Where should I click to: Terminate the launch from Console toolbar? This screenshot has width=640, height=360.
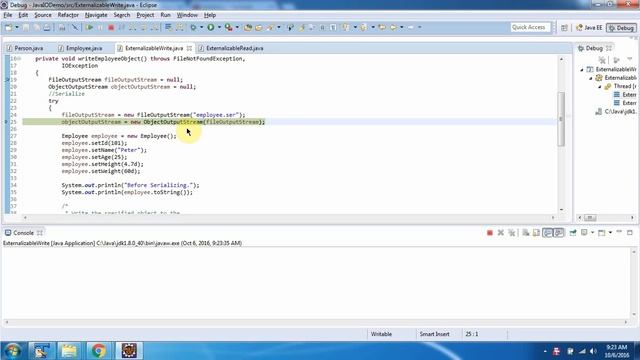490,233
